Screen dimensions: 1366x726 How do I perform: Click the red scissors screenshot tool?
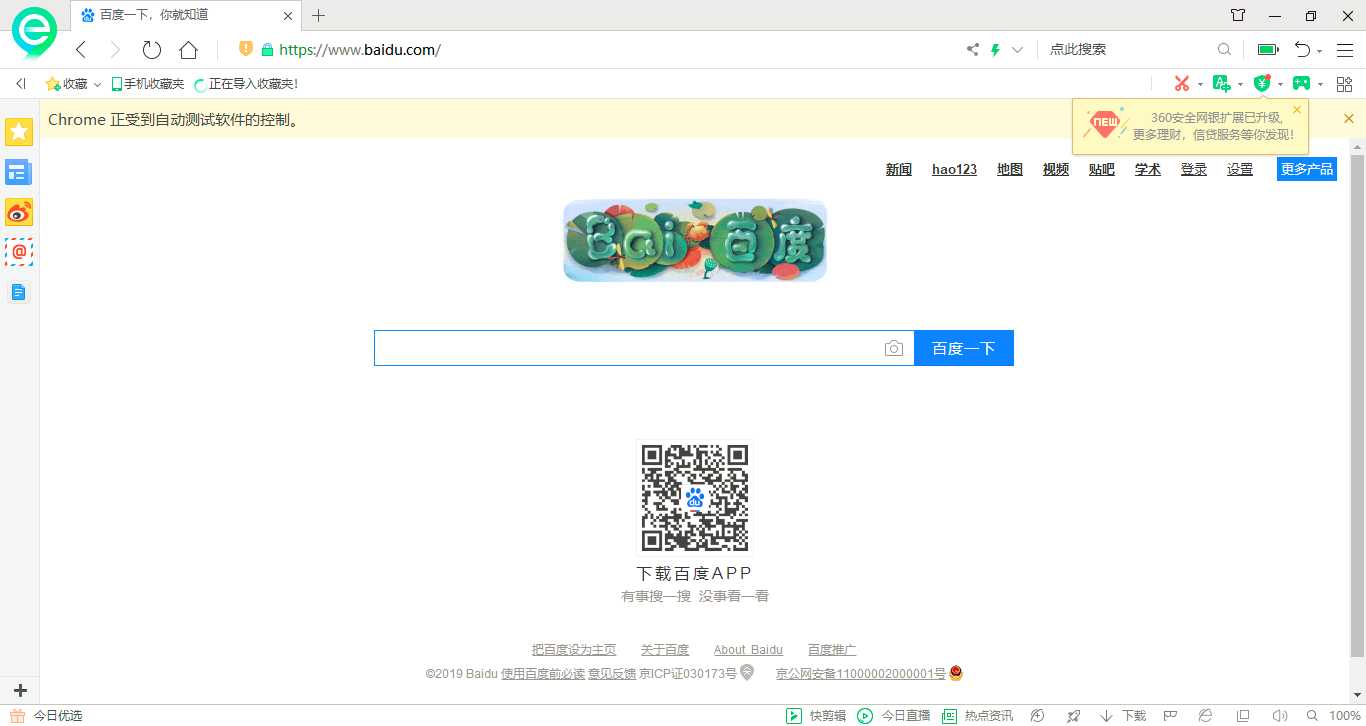pos(1182,84)
